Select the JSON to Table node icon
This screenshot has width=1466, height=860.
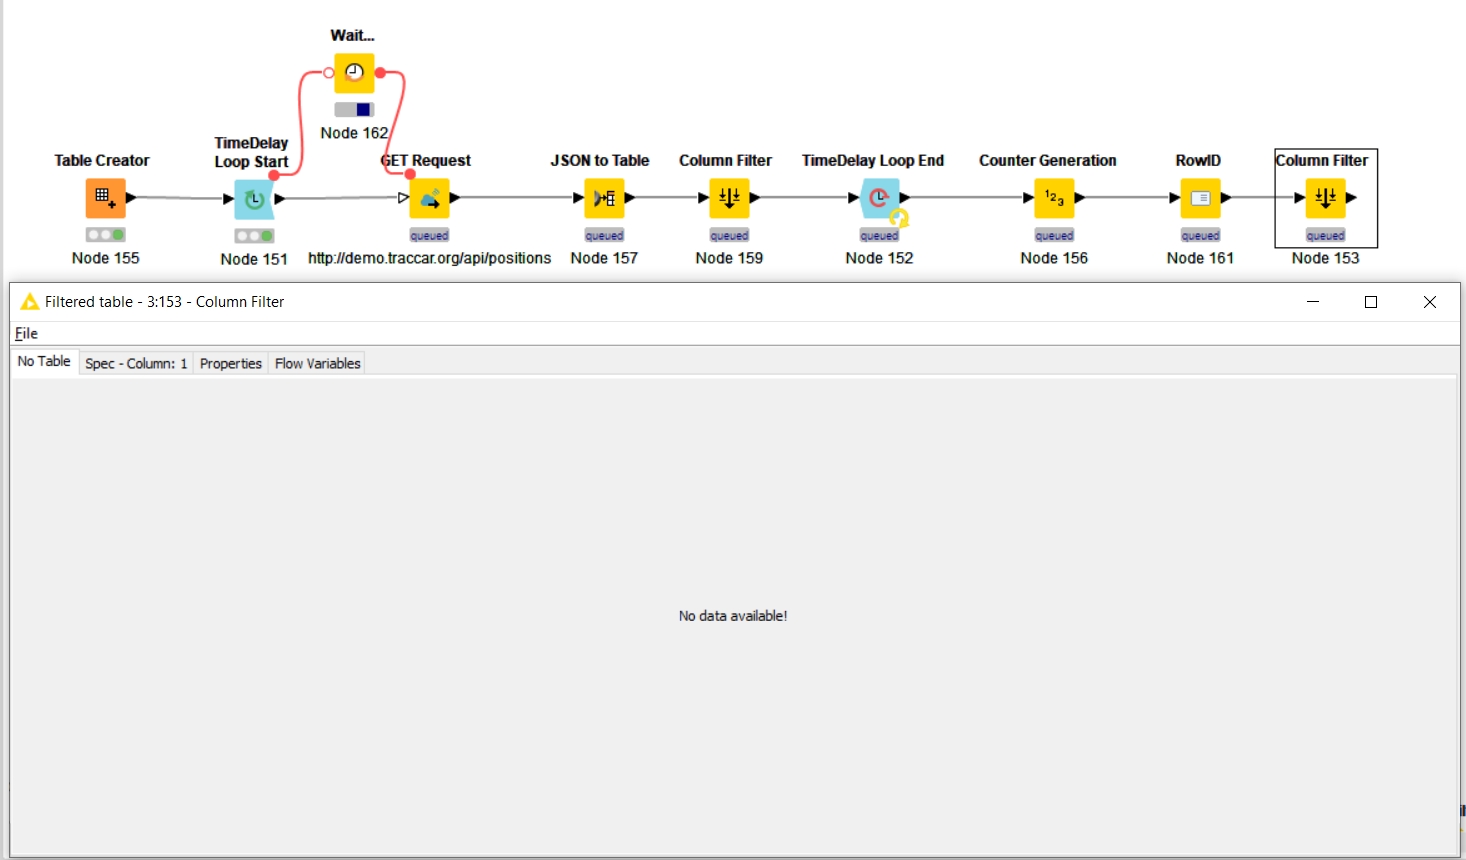pos(604,198)
